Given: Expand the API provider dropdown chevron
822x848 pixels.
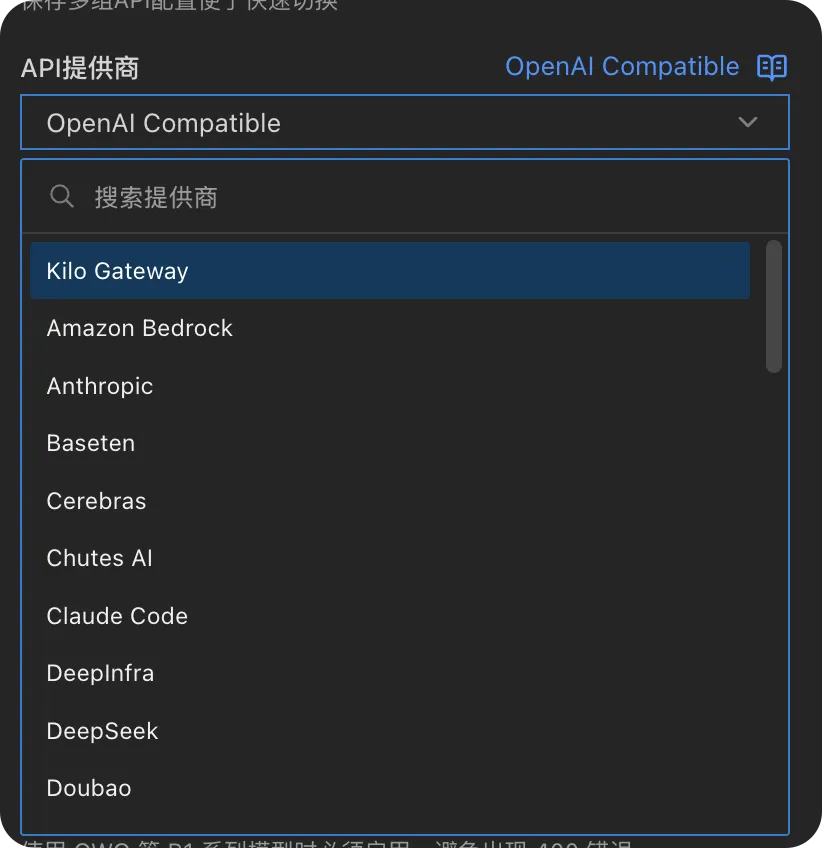Looking at the screenshot, I should 747,123.
